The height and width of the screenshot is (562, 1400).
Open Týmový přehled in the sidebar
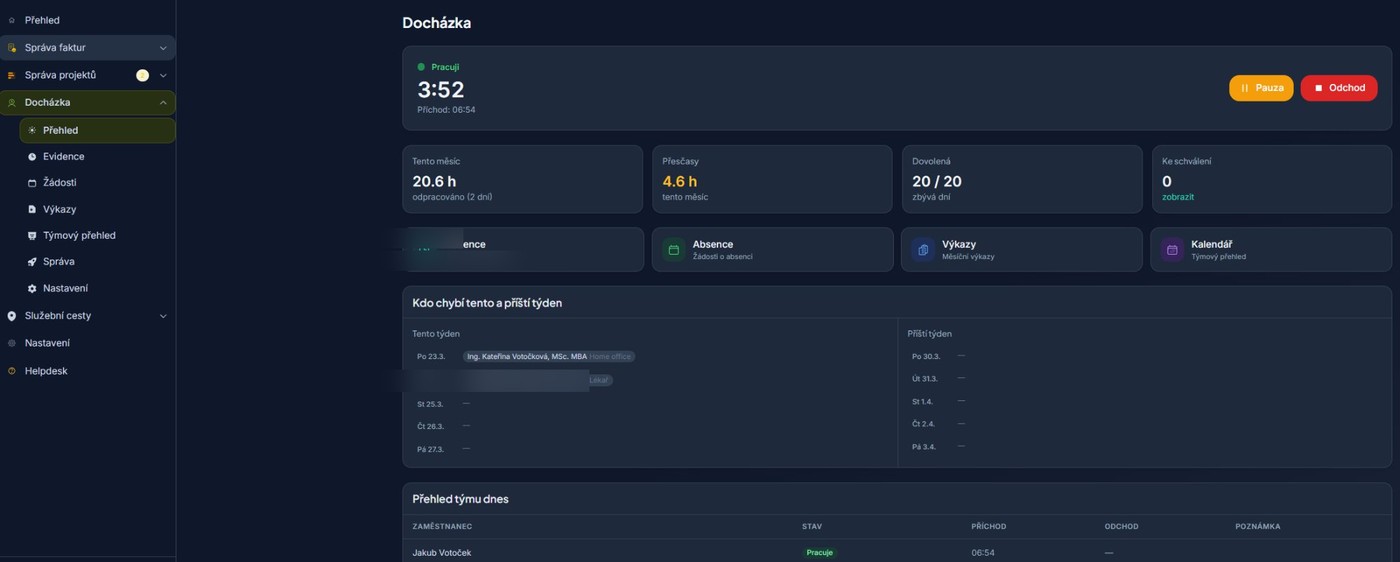click(79, 236)
